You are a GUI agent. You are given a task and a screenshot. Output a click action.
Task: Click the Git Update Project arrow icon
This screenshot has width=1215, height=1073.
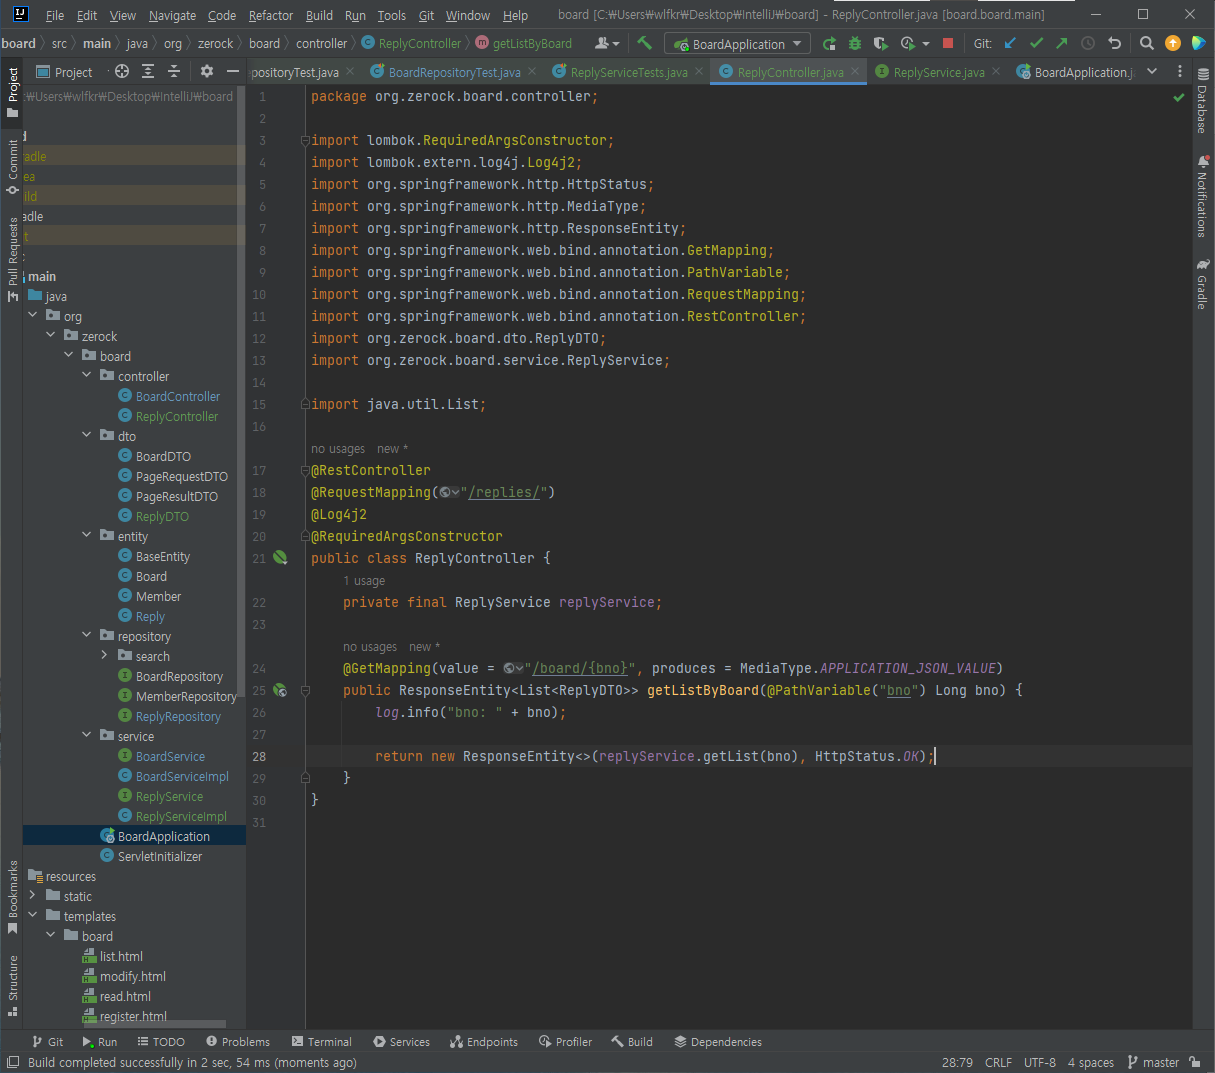1010,43
